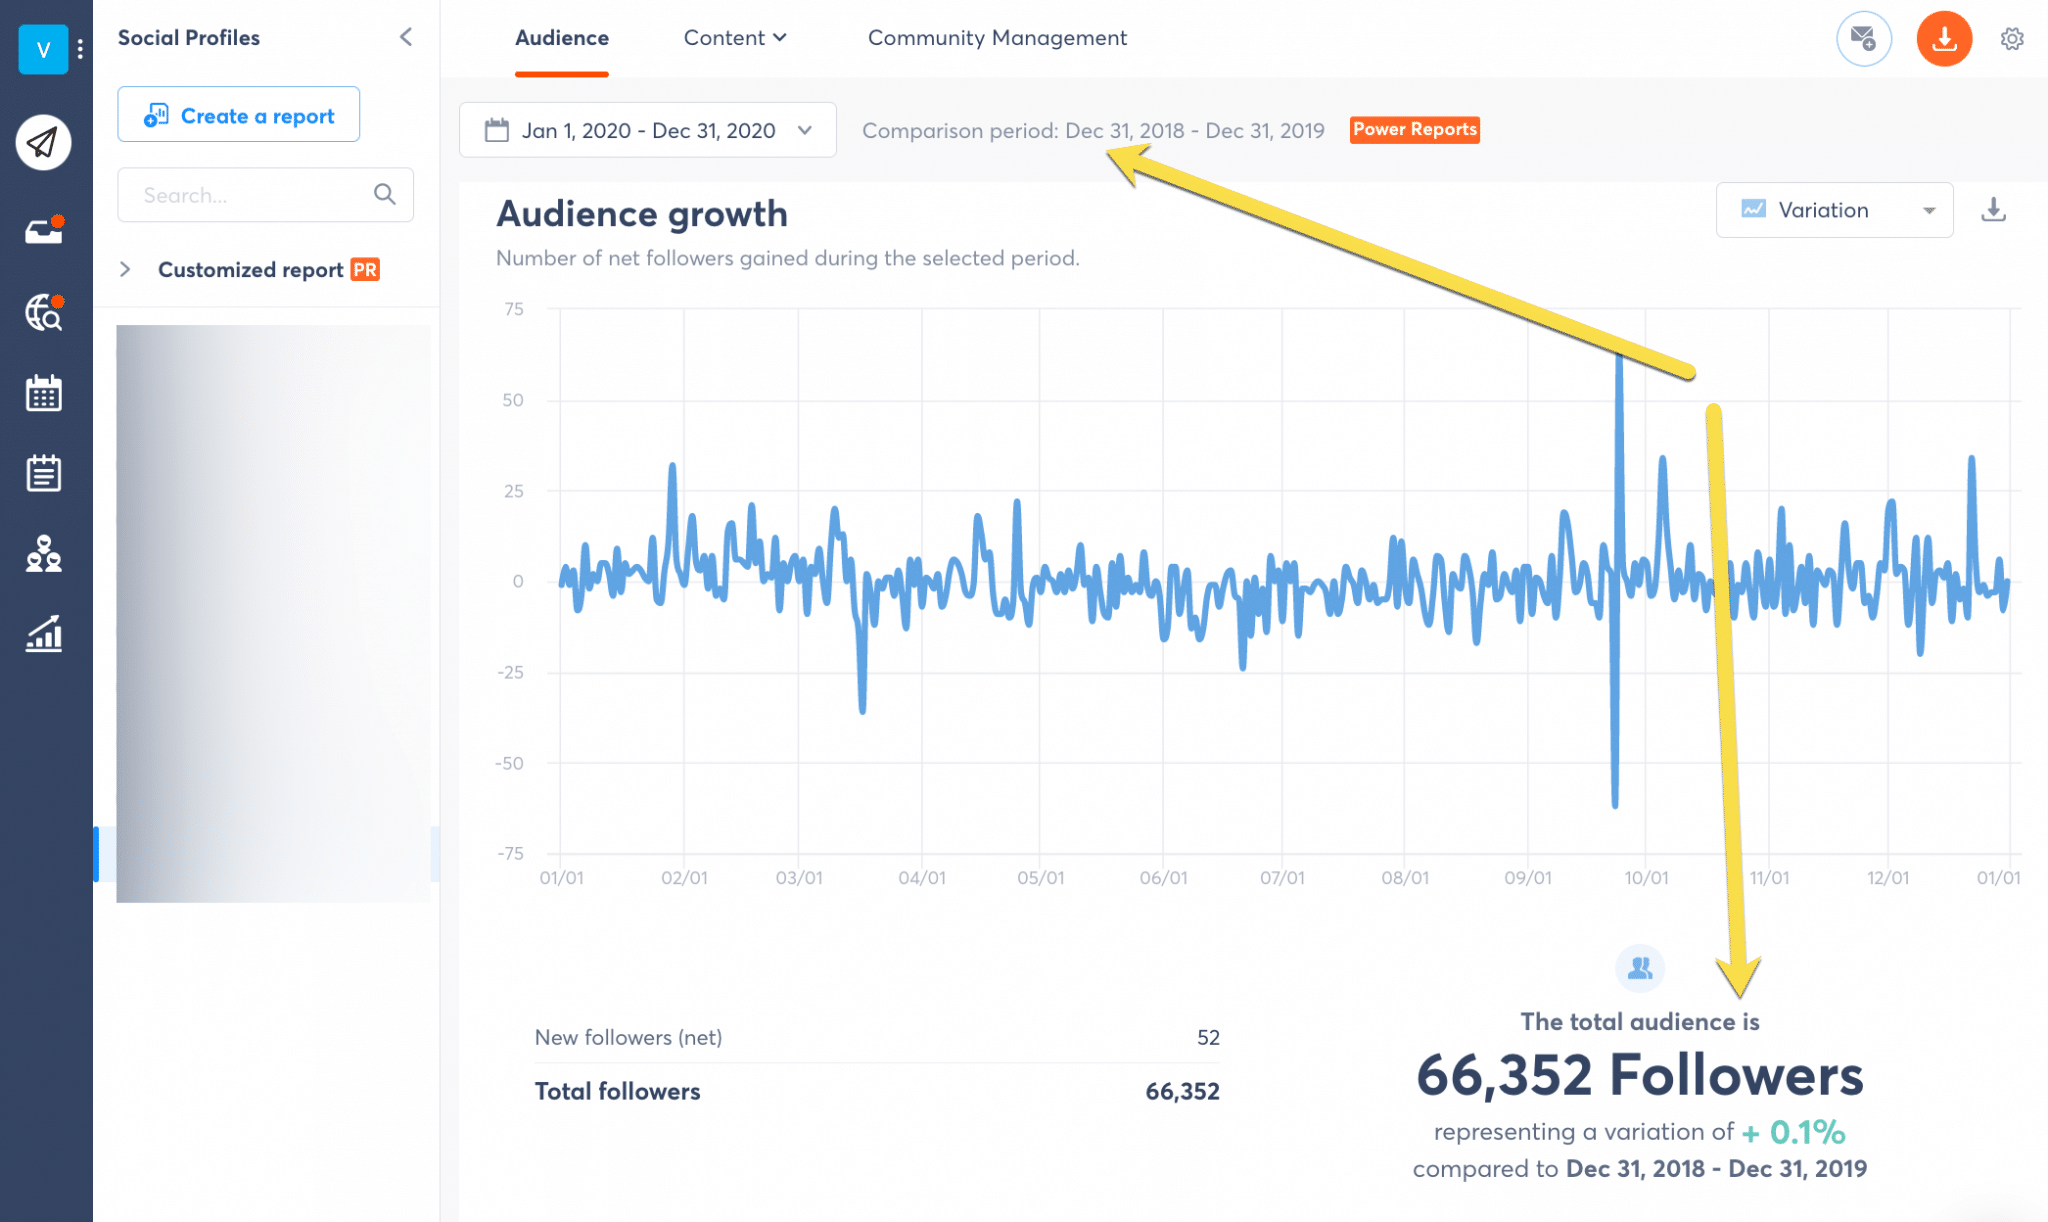Open the globe search listening icon

[x=43, y=313]
